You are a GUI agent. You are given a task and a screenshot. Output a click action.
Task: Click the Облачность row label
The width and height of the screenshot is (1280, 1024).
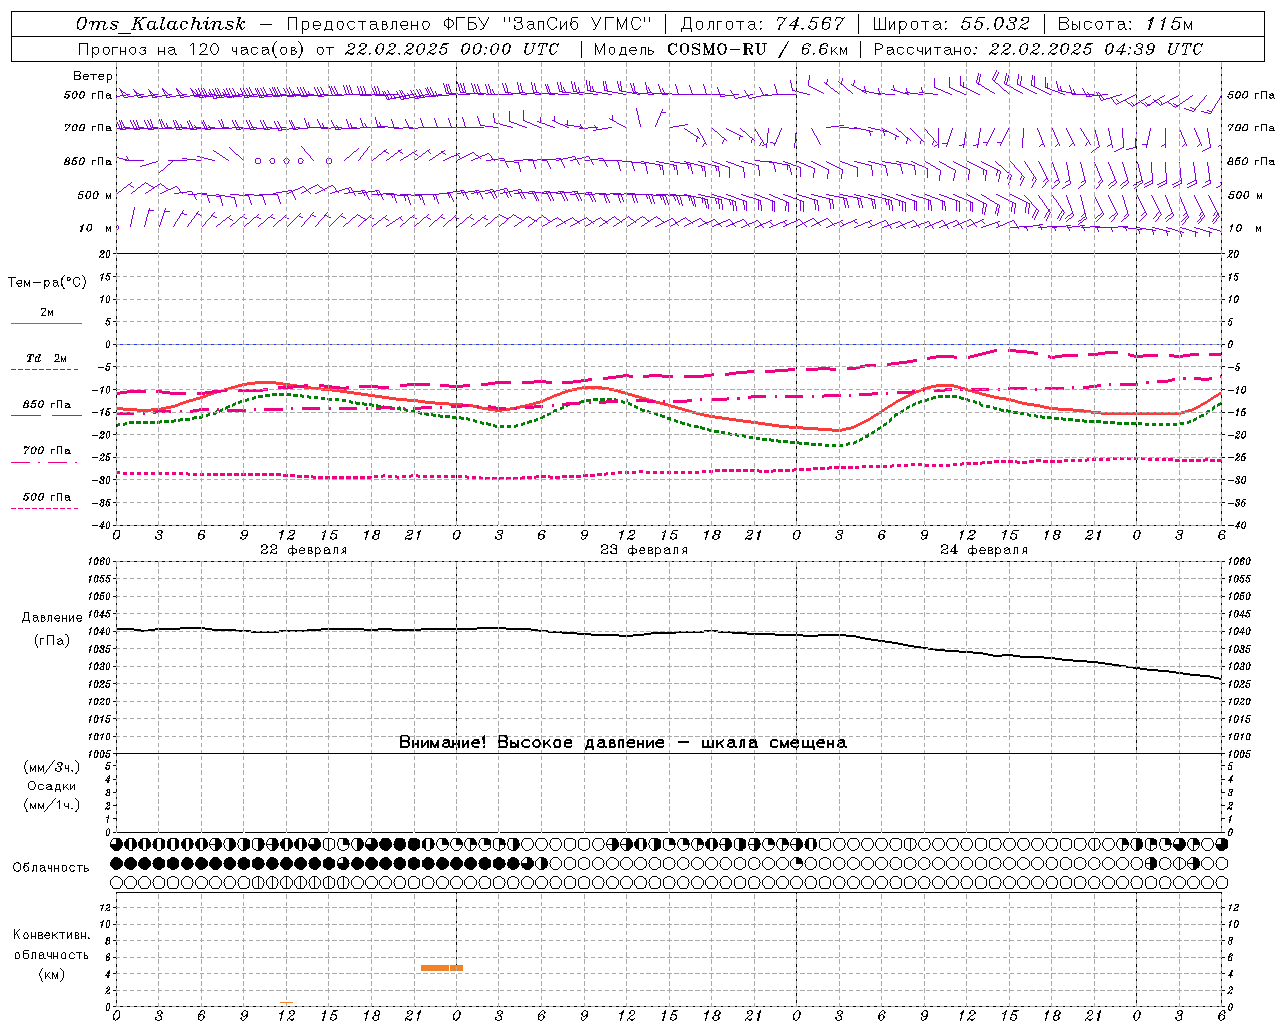tap(51, 867)
